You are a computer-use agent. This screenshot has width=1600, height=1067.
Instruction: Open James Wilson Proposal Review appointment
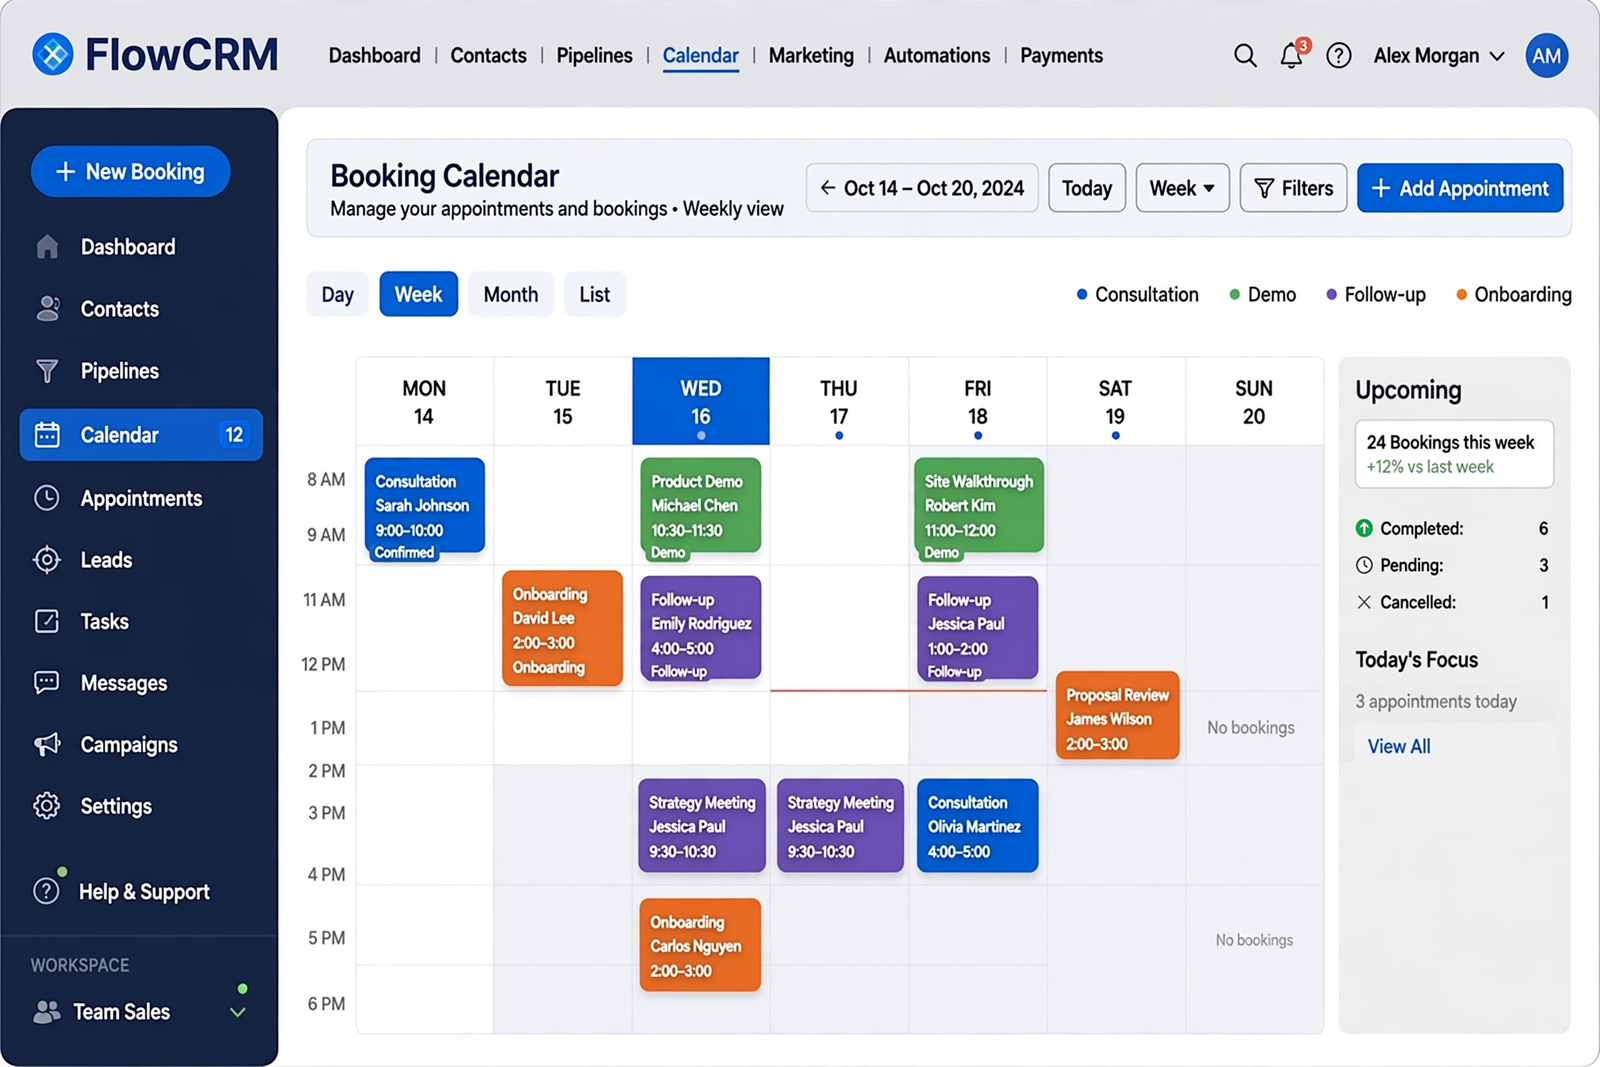(1117, 715)
